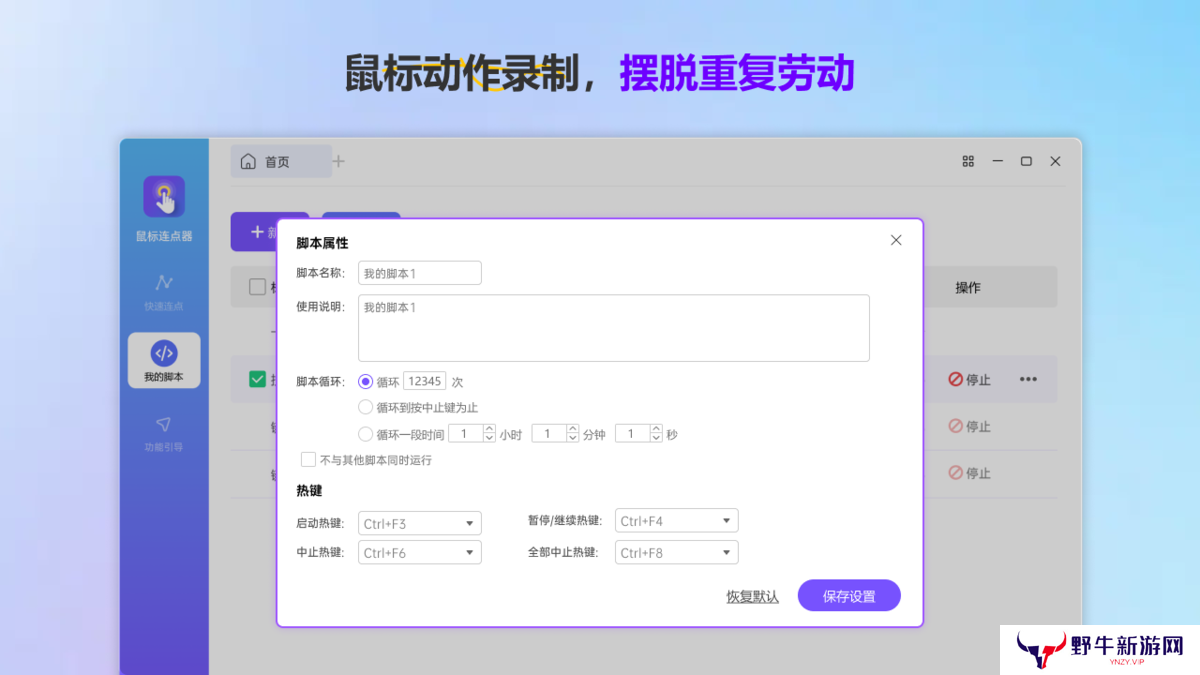
Task: Click the 操作 column header
Action: click(x=968, y=288)
